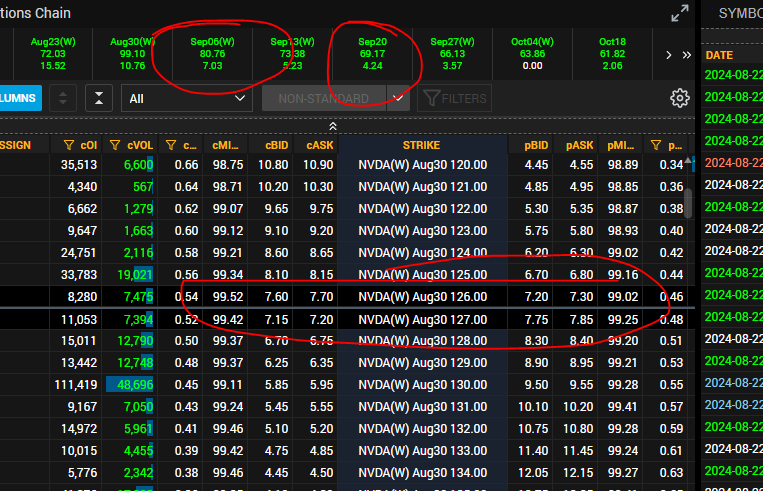
Task: Sort by the pMI... column header
Action: pos(620,145)
